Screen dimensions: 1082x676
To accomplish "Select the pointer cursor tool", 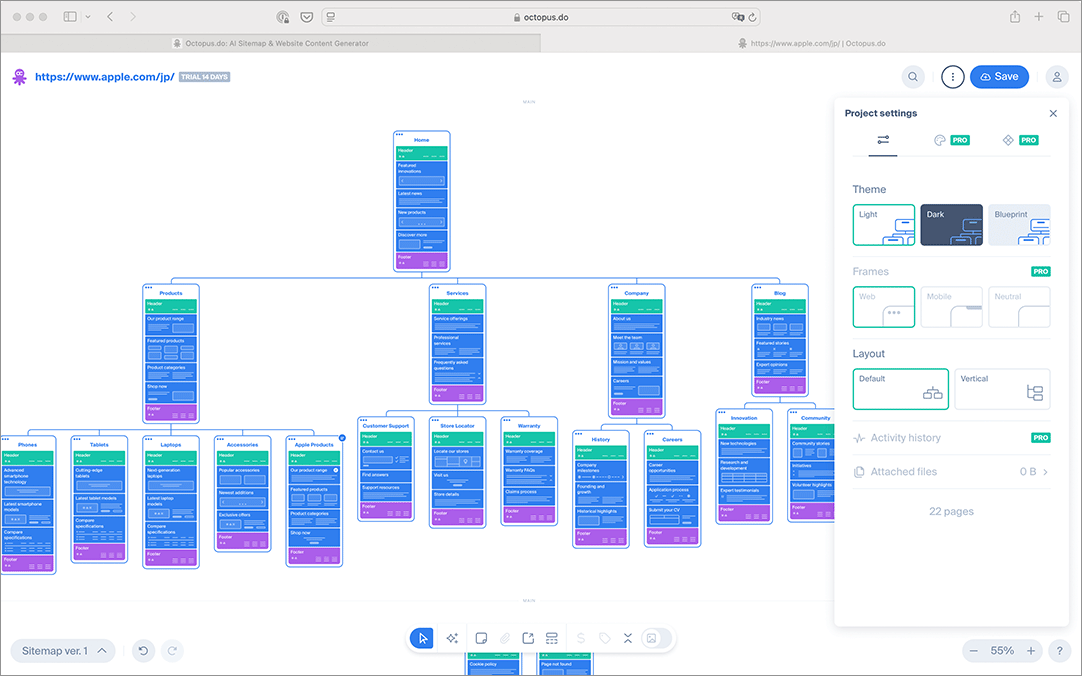I will [x=422, y=638].
